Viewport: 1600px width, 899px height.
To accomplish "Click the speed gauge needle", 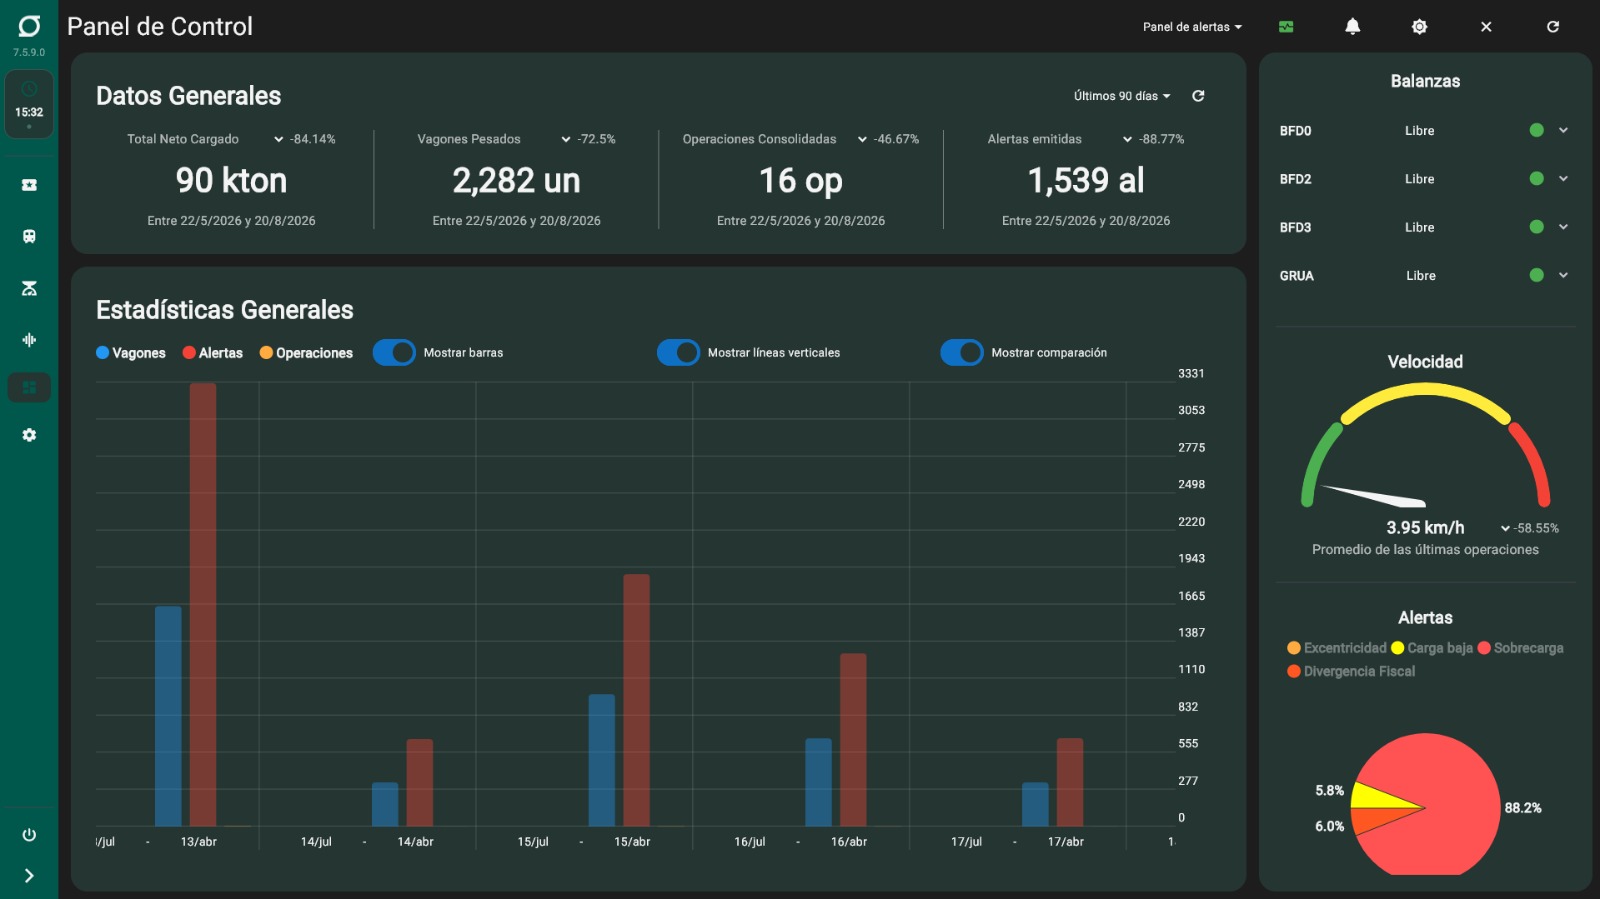I will [x=1373, y=495].
